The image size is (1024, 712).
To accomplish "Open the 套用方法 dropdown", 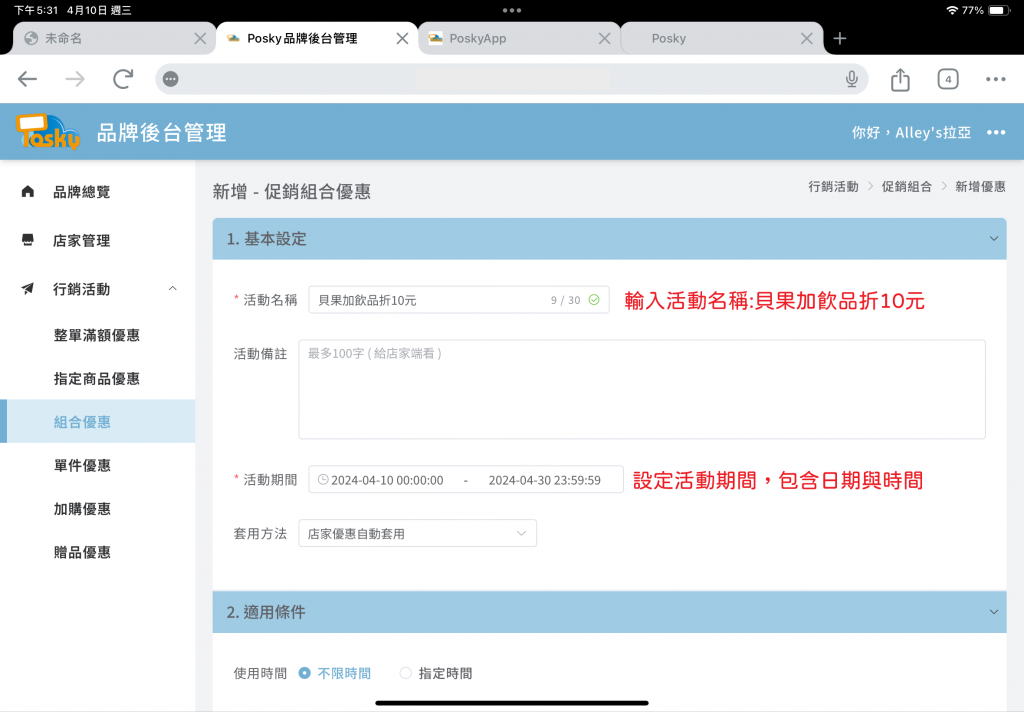I will pyautogui.click(x=417, y=533).
